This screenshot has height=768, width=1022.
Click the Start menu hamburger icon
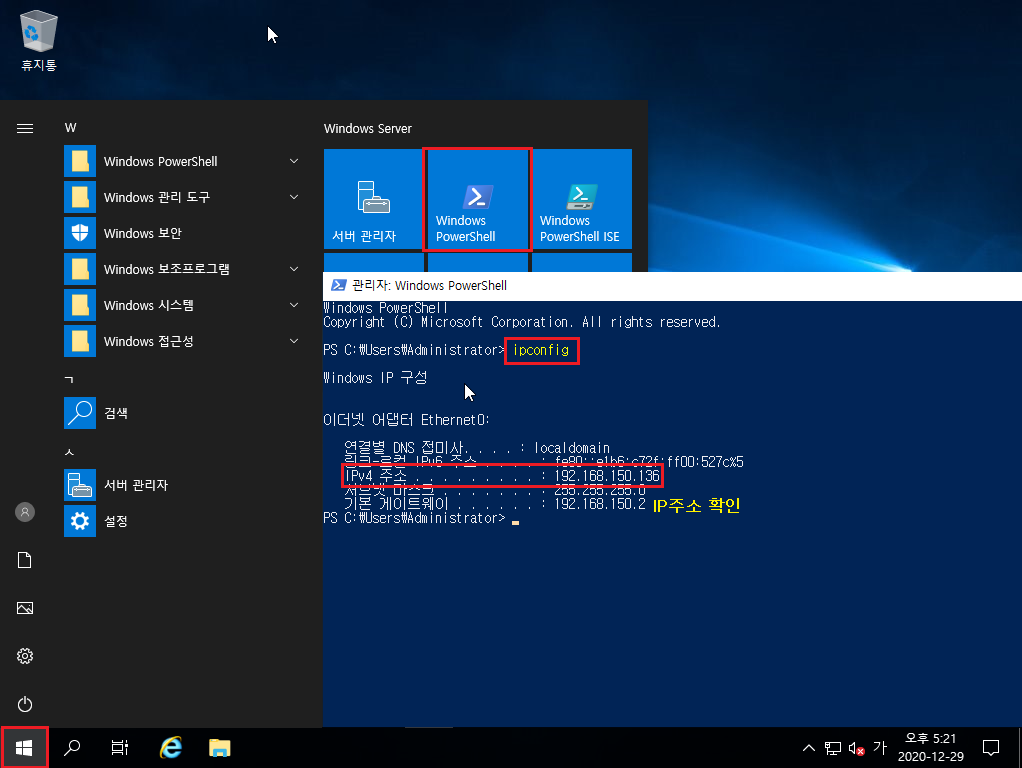[25, 128]
